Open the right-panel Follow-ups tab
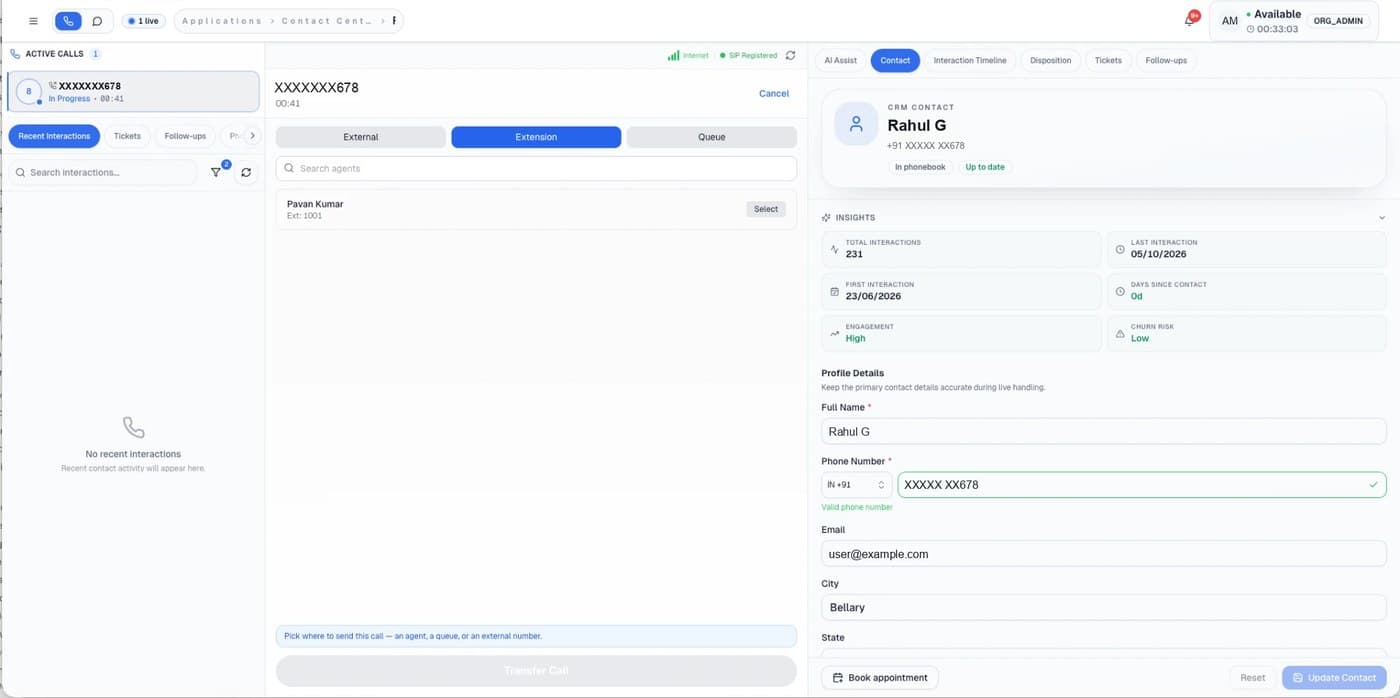Image resolution: width=1400 pixels, height=698 pixels. [1166, 60]
